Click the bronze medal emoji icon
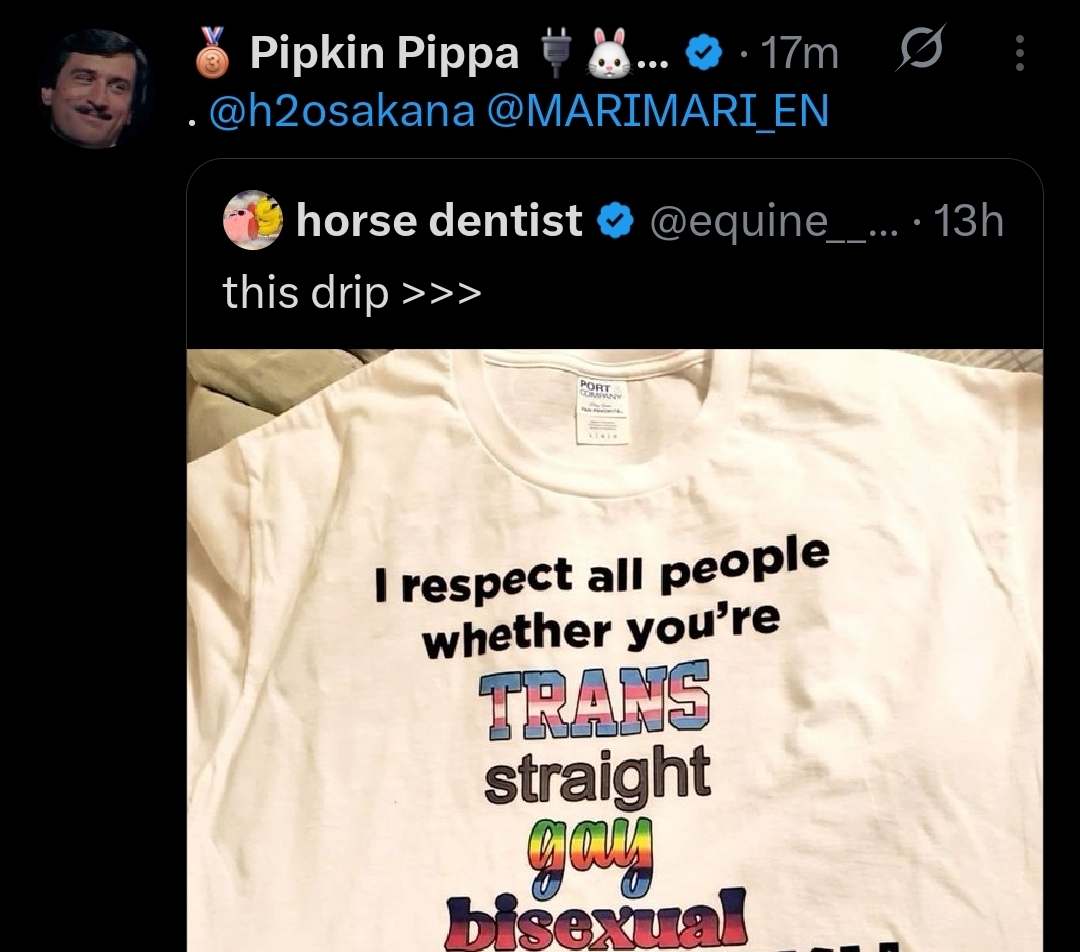 pos(212,52)
